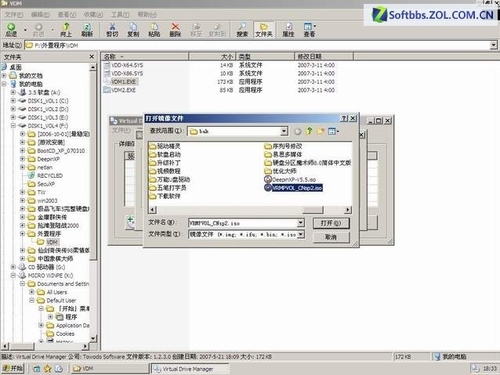
Task: Select the VDM folder in tree
Action: point(52,242)
